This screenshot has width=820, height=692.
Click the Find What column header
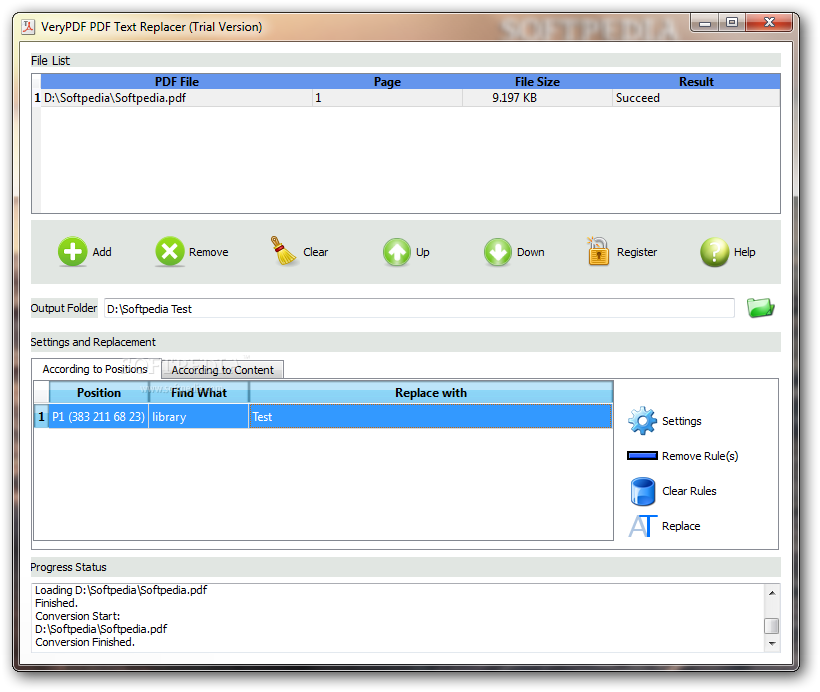[x=199, y=392]
